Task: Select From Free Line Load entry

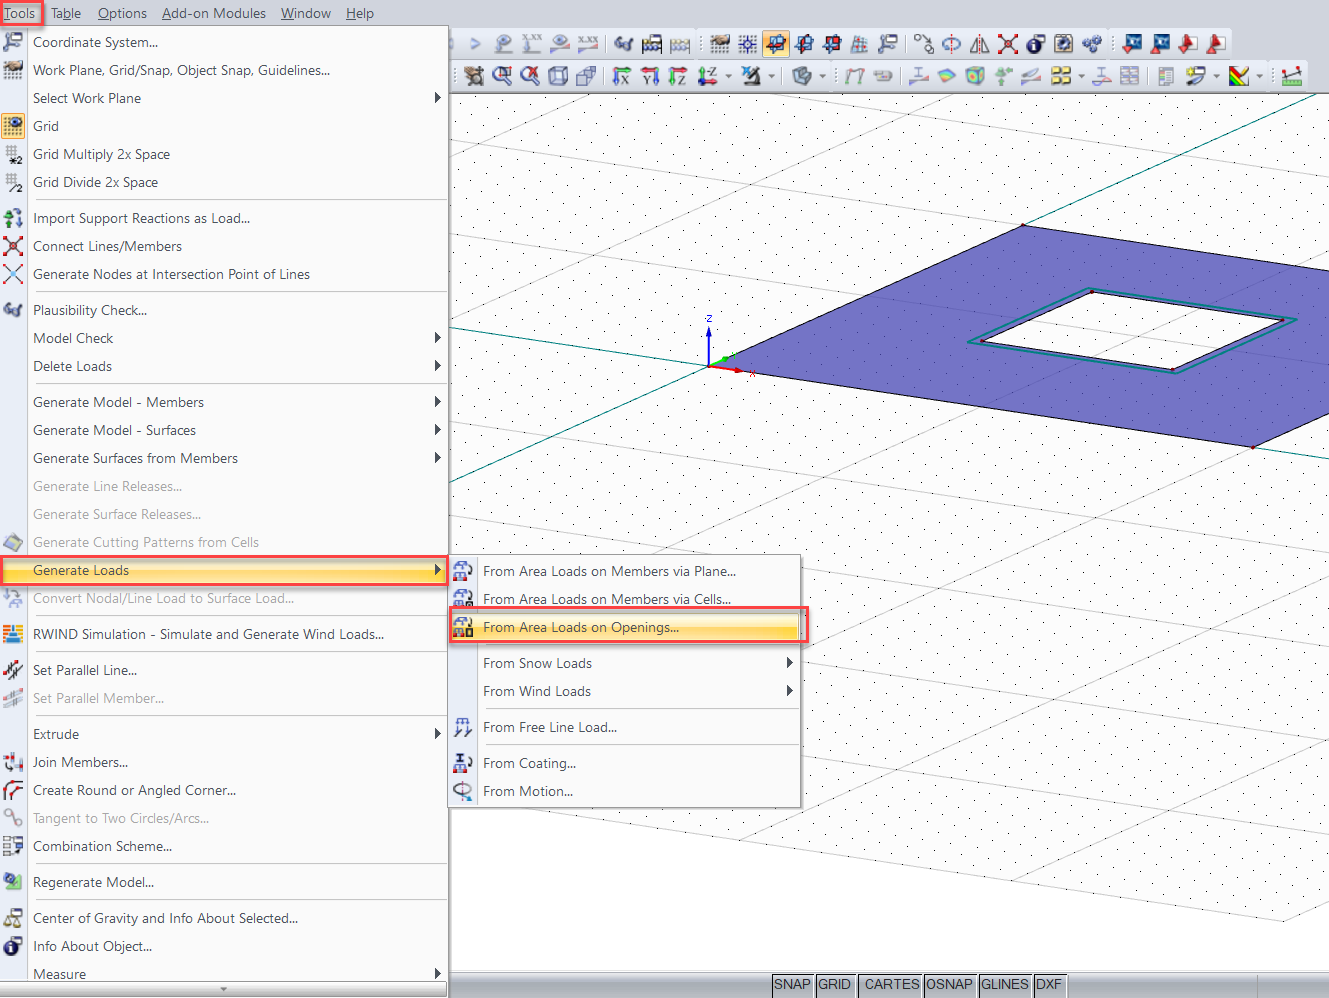Action: (x=625, y=727)
